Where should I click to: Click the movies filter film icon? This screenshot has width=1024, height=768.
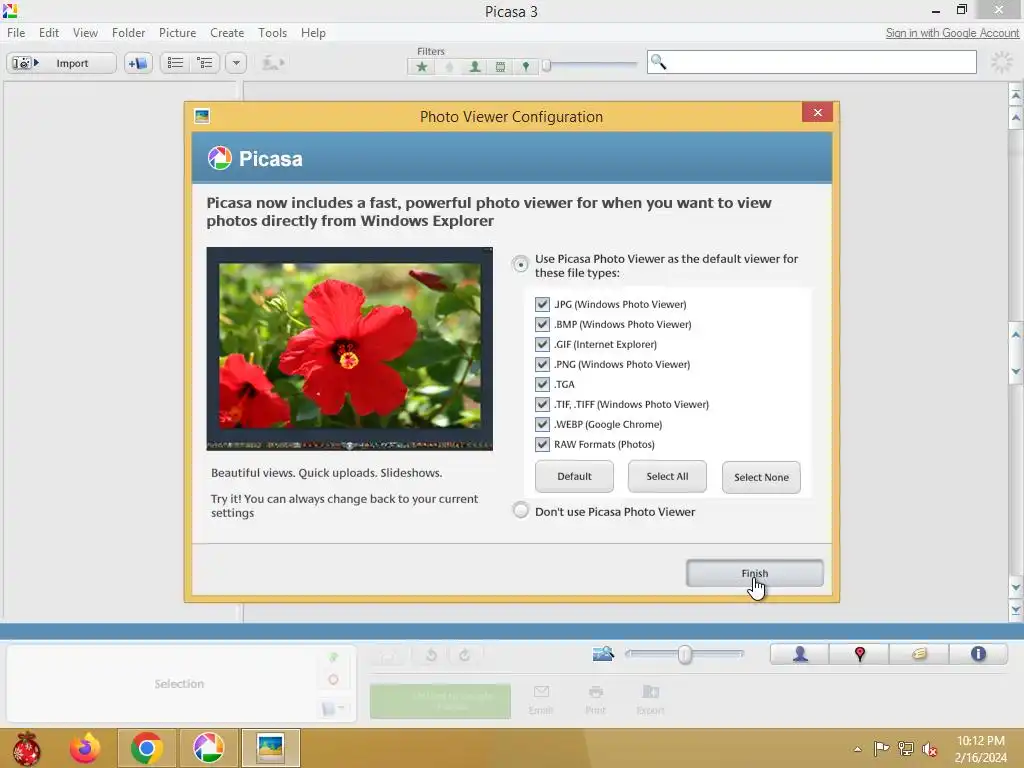click(500, 67)
